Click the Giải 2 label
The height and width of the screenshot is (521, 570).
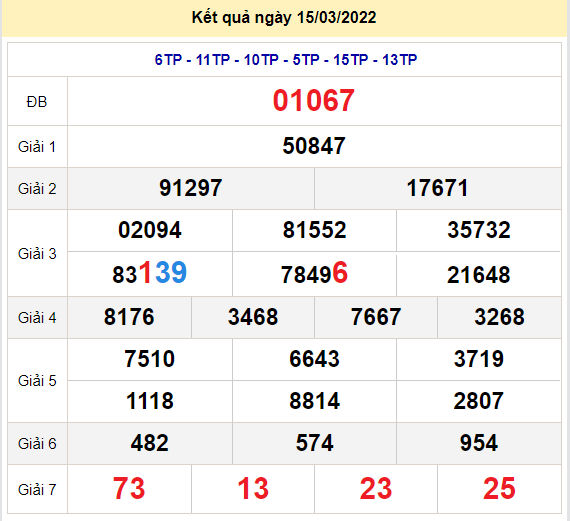click(x=37, y=189)
